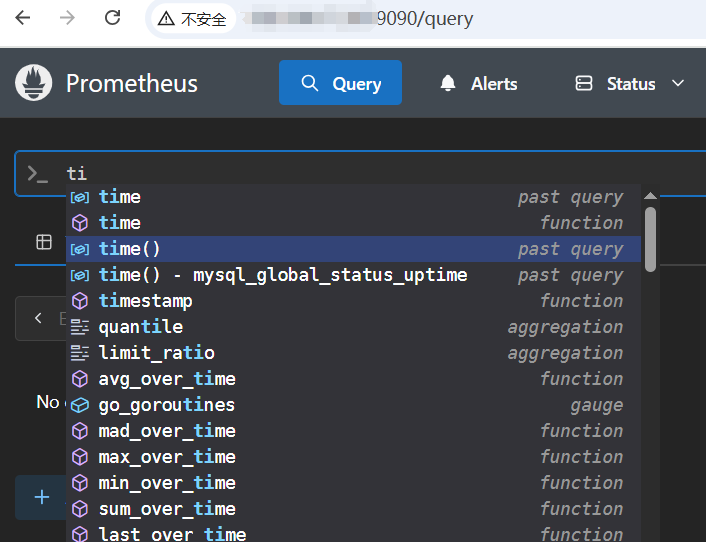
Task: Click the cube icon next to avg_over_time
Action: [x=80, y=379]
